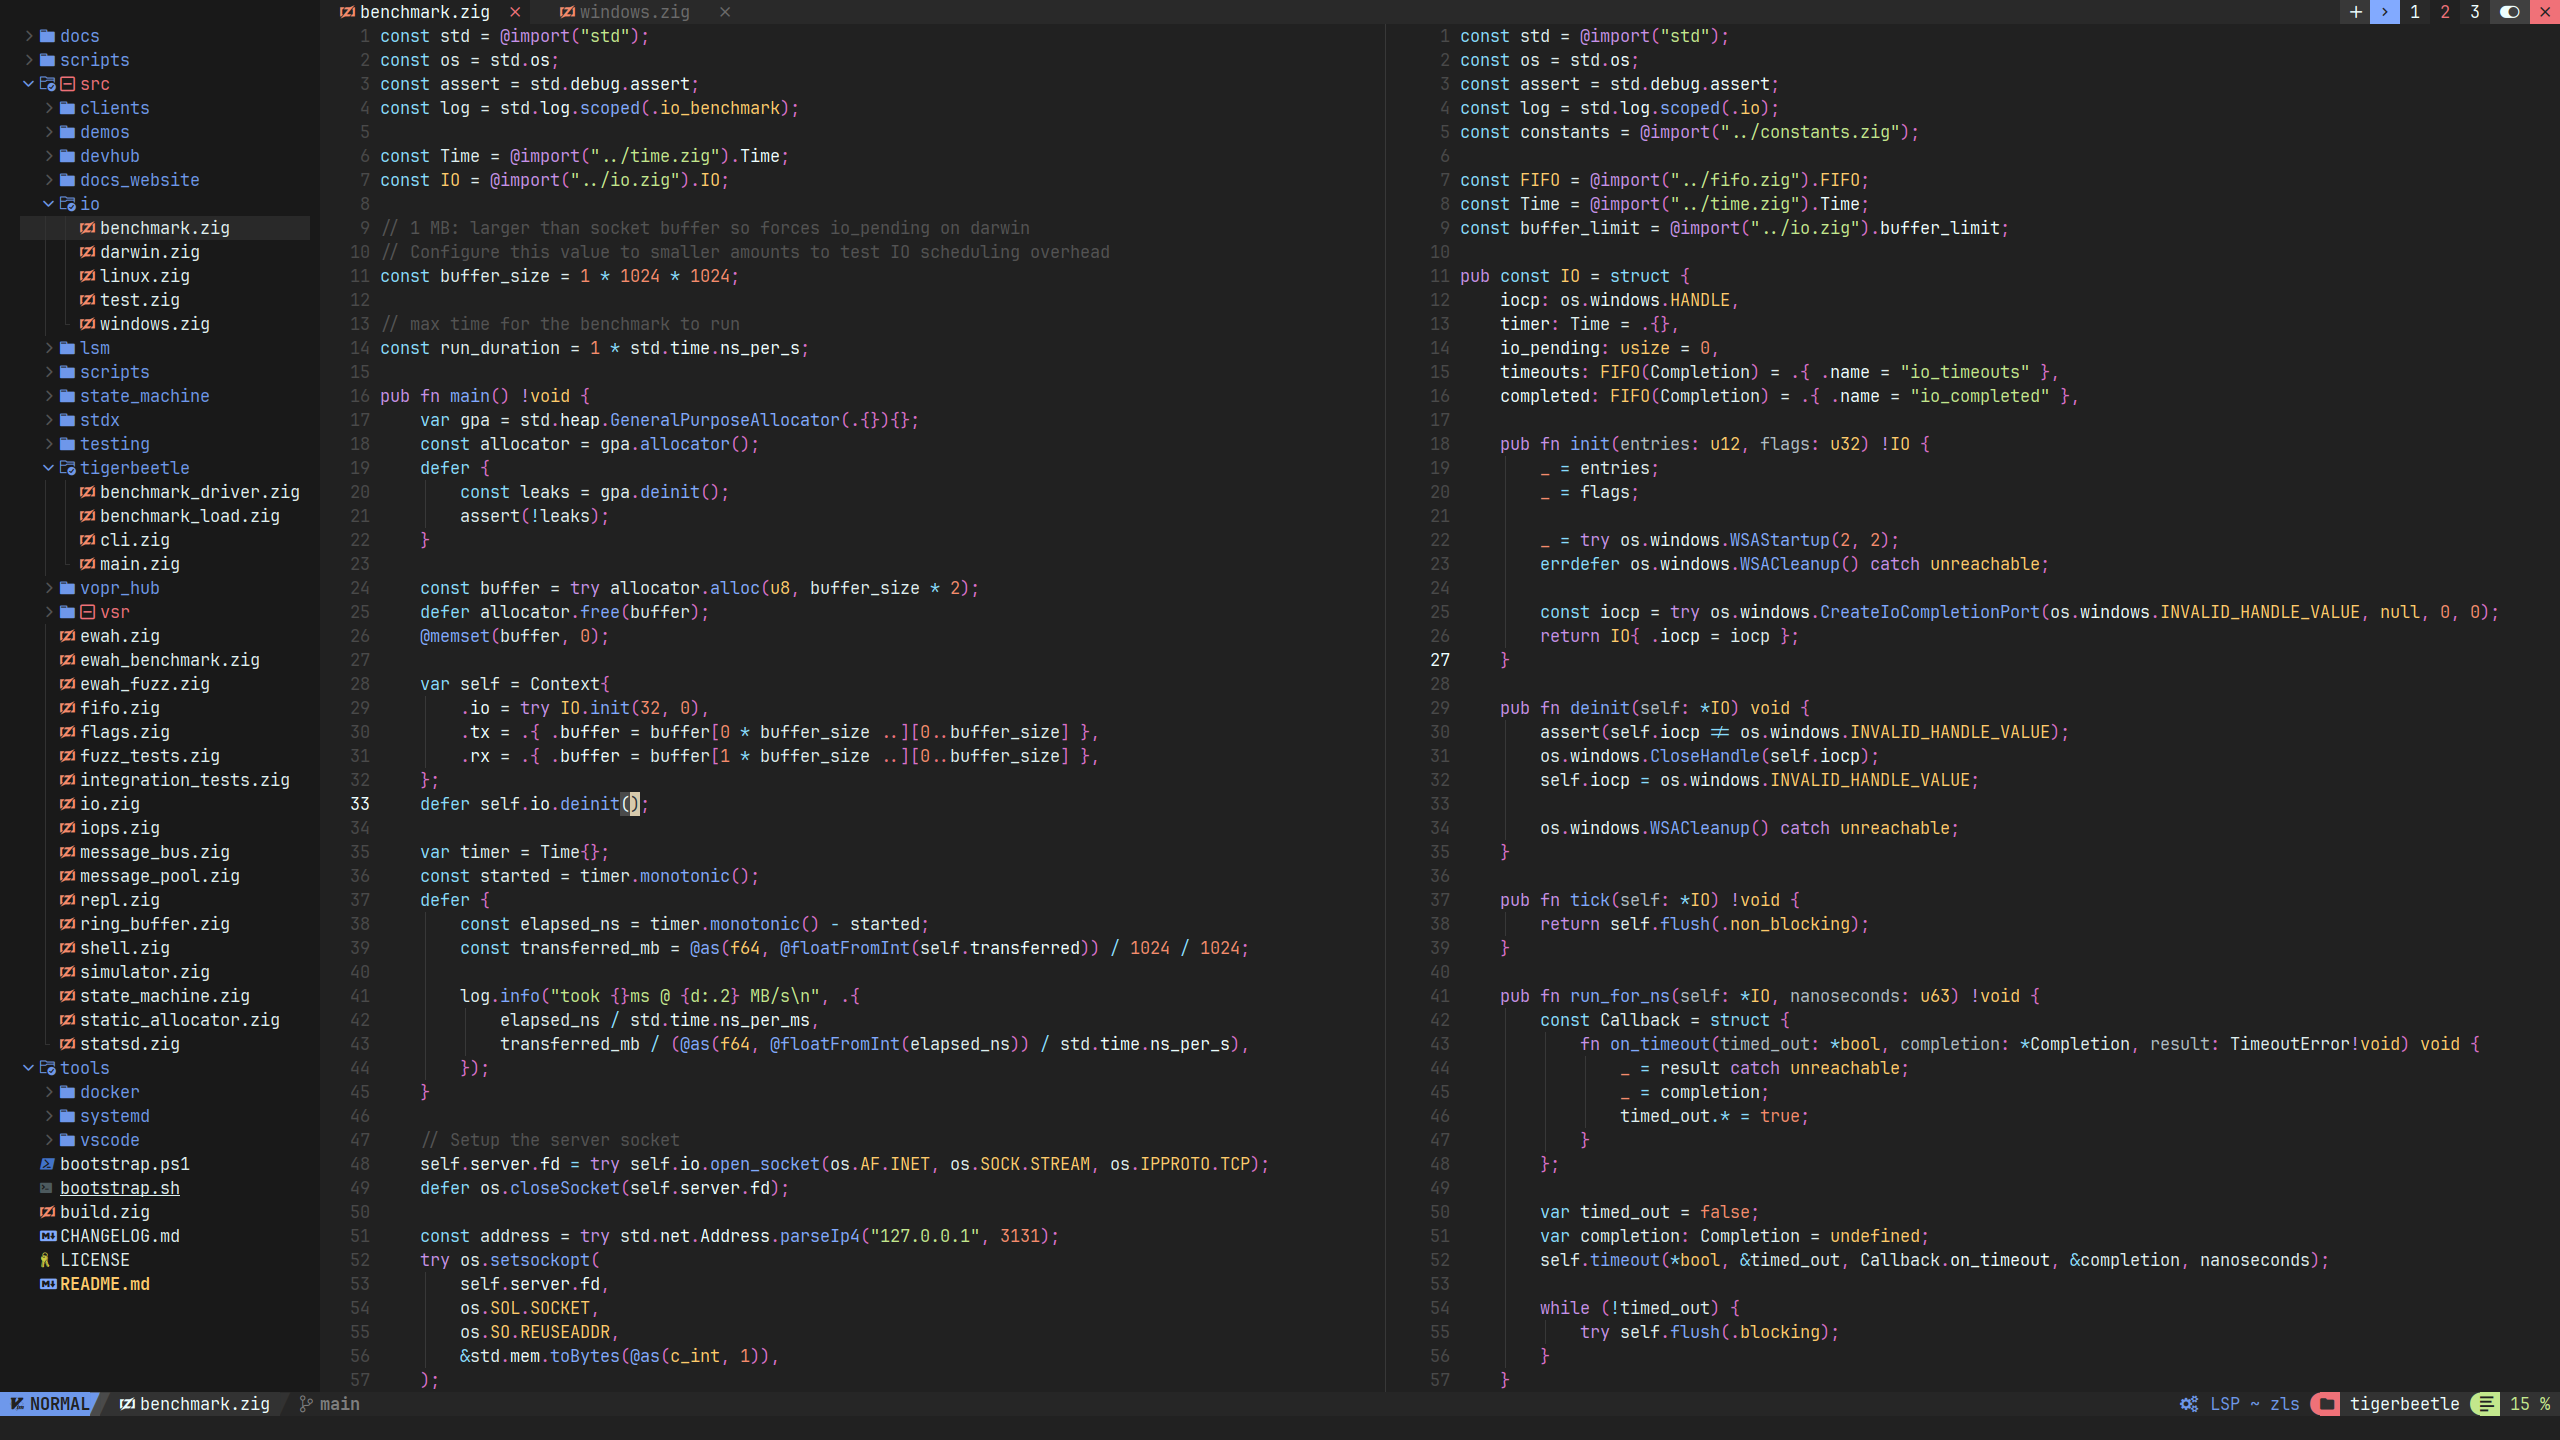Click the zig icon beside main.zig

coord(87,564)
